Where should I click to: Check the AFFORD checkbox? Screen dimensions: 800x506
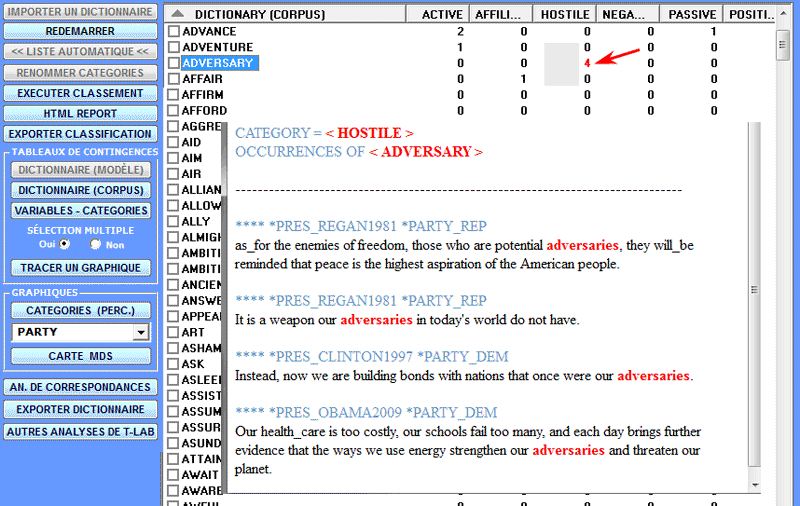tap(174, 110)
